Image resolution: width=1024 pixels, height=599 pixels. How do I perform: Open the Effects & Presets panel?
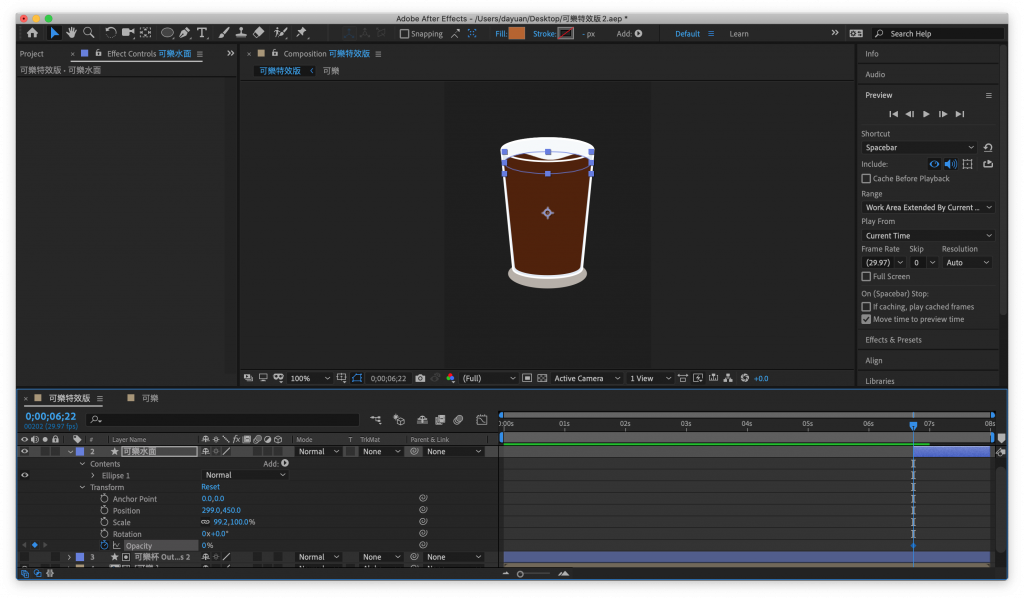pyautogui.click(x=893, y=340)
